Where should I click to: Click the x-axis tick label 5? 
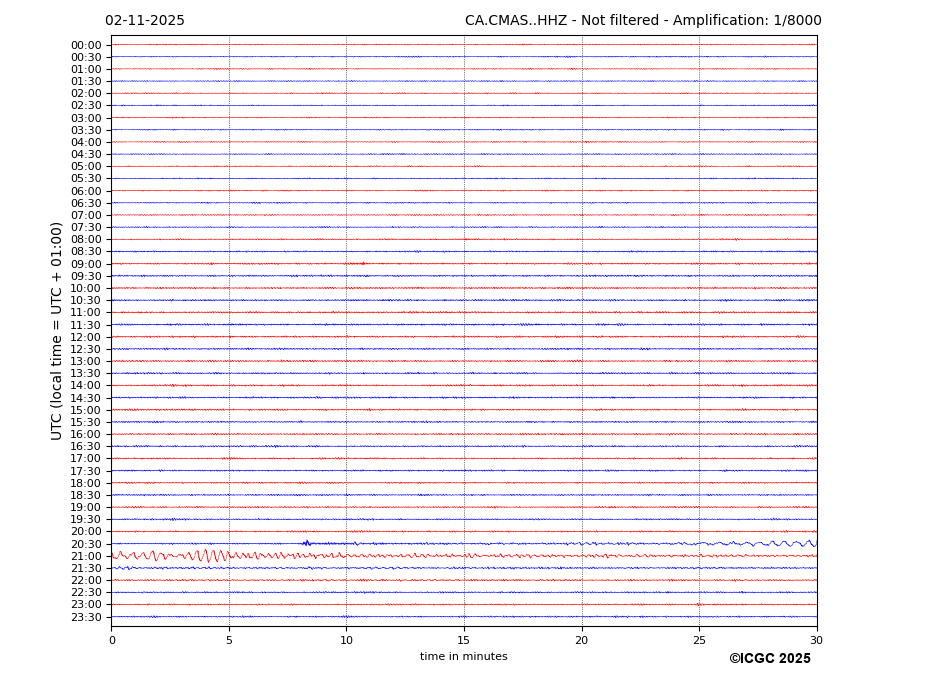pyautogui.click(x=229, y=640)
